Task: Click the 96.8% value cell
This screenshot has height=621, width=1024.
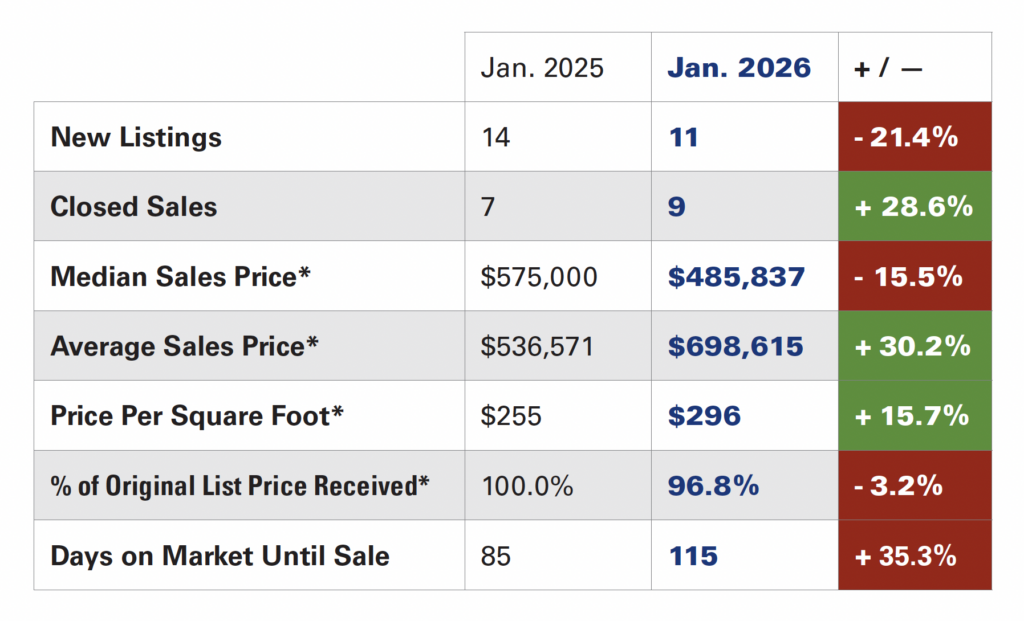Action: [713, 486]
